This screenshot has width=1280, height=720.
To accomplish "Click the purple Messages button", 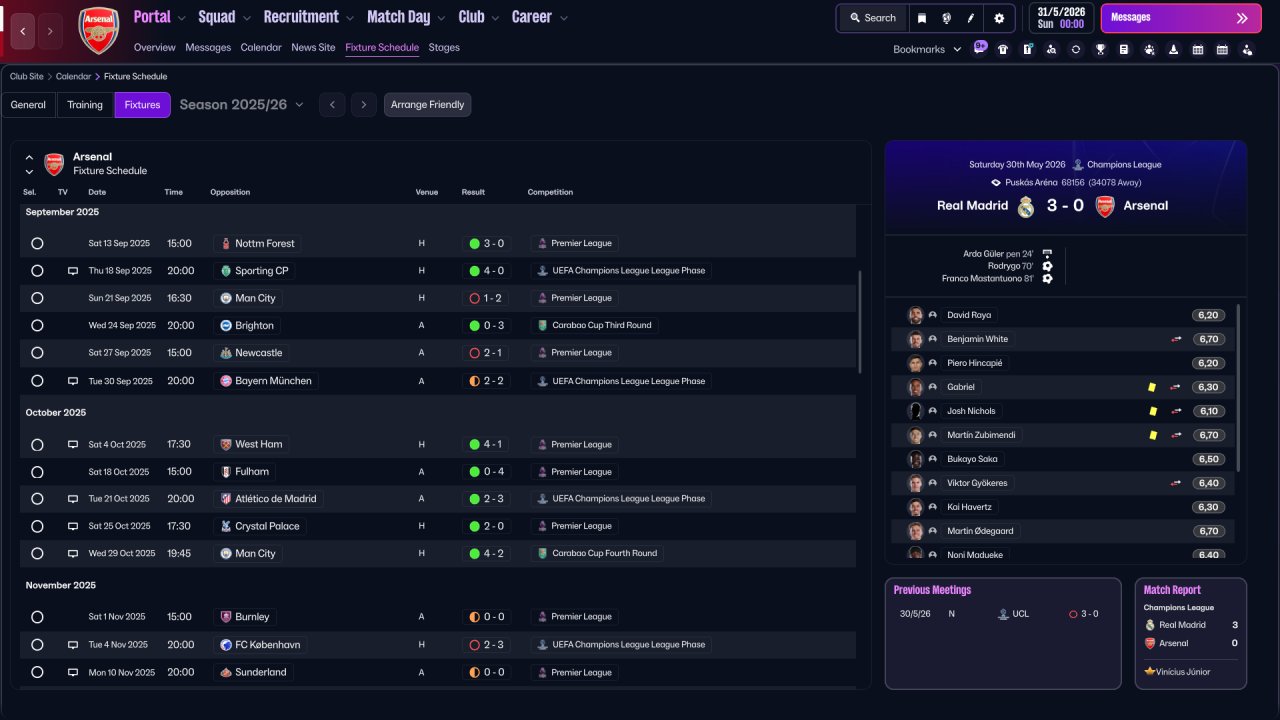I will click(1180, 18).
